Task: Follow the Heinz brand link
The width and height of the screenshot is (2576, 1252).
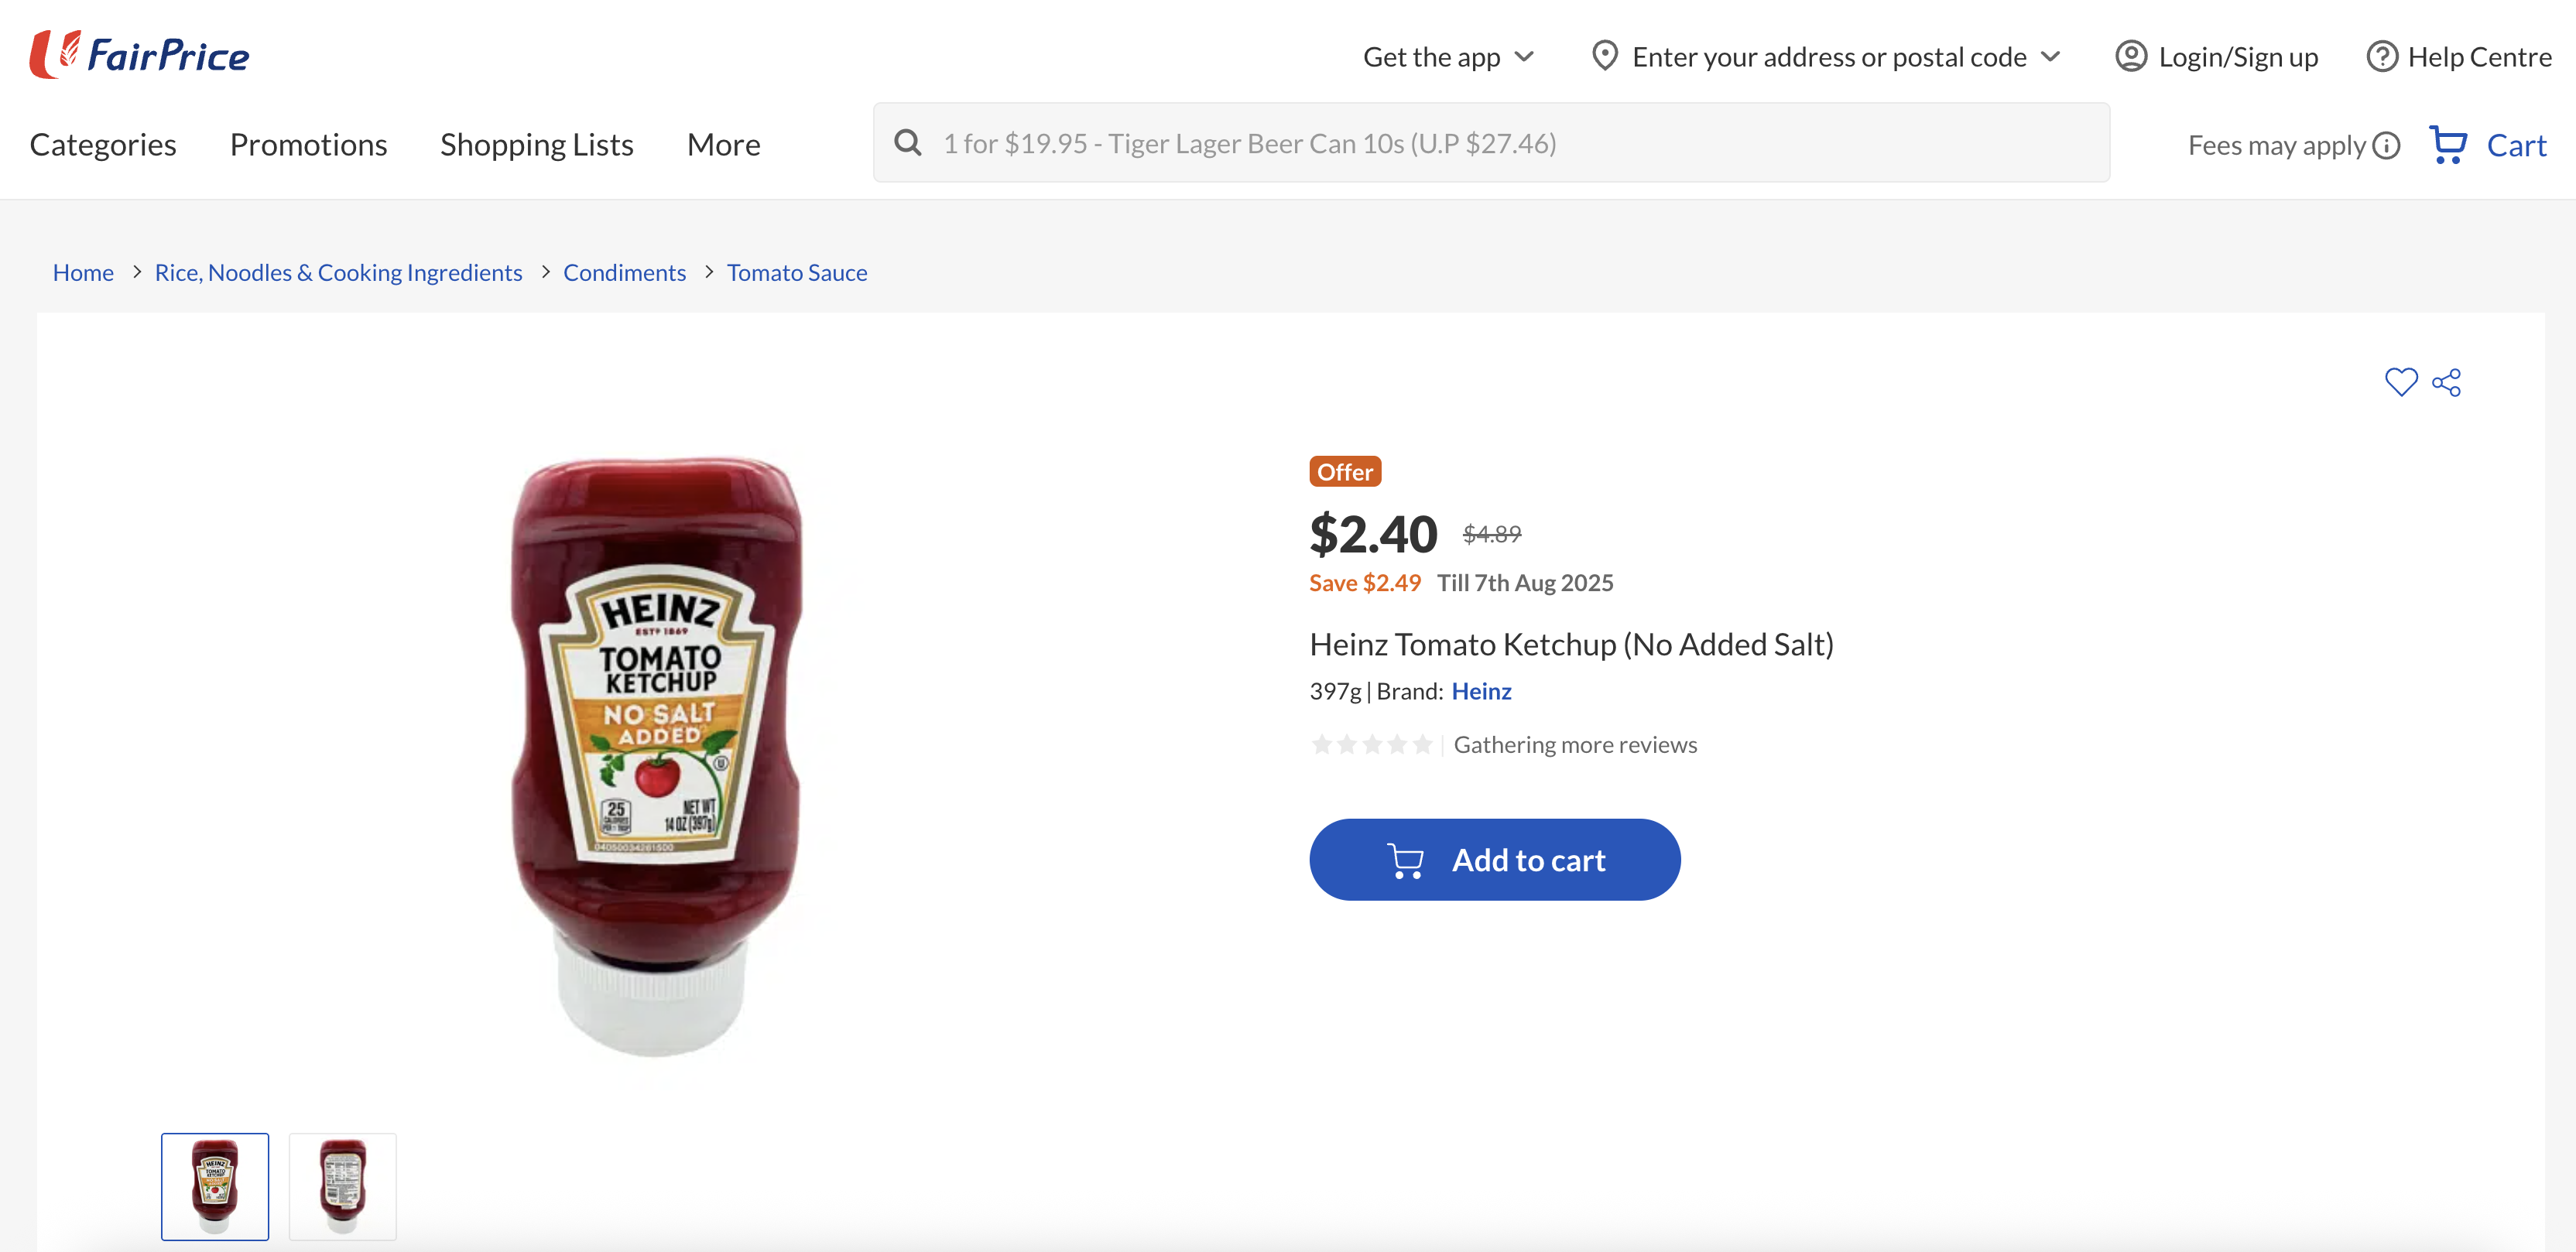Action: coord(1481,691)
